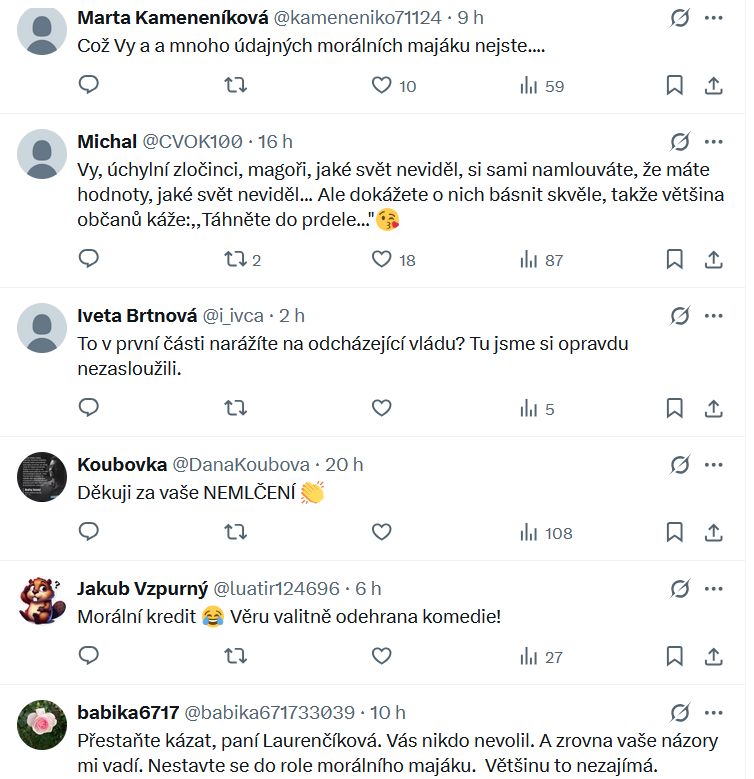This screenshot has height=779, width=754.
Task: Like Marta Kameneníková's tweet
Action: [x=381, y=86]
